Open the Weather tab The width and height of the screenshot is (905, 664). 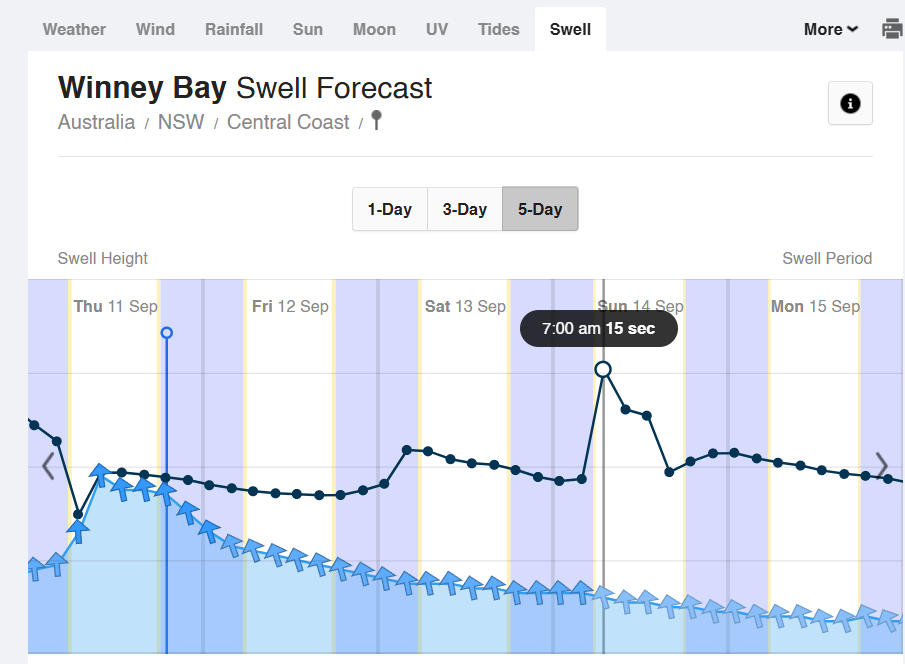pos(73,29)
